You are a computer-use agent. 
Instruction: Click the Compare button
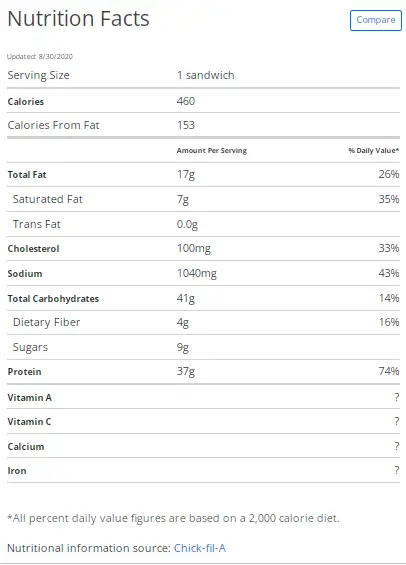(375, 20)
